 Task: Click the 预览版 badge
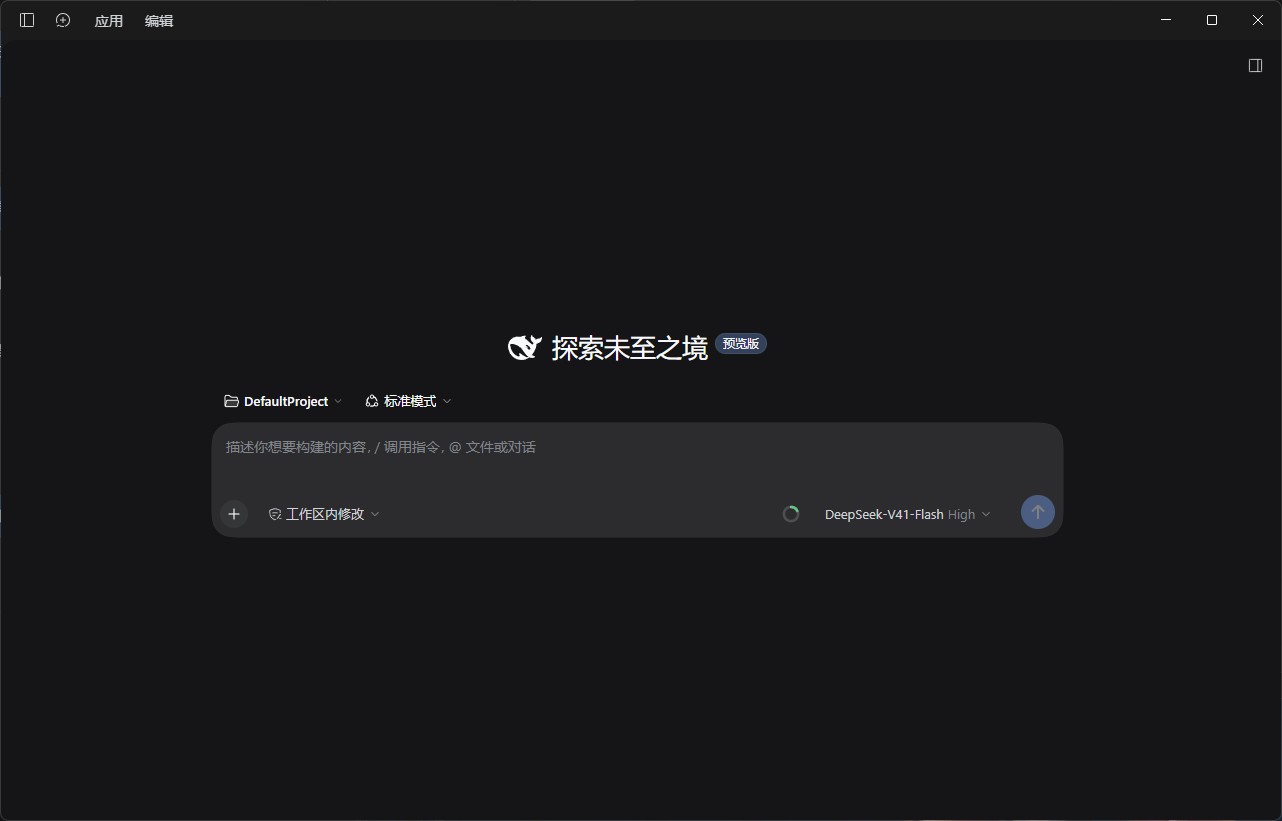tap(741, 344)
